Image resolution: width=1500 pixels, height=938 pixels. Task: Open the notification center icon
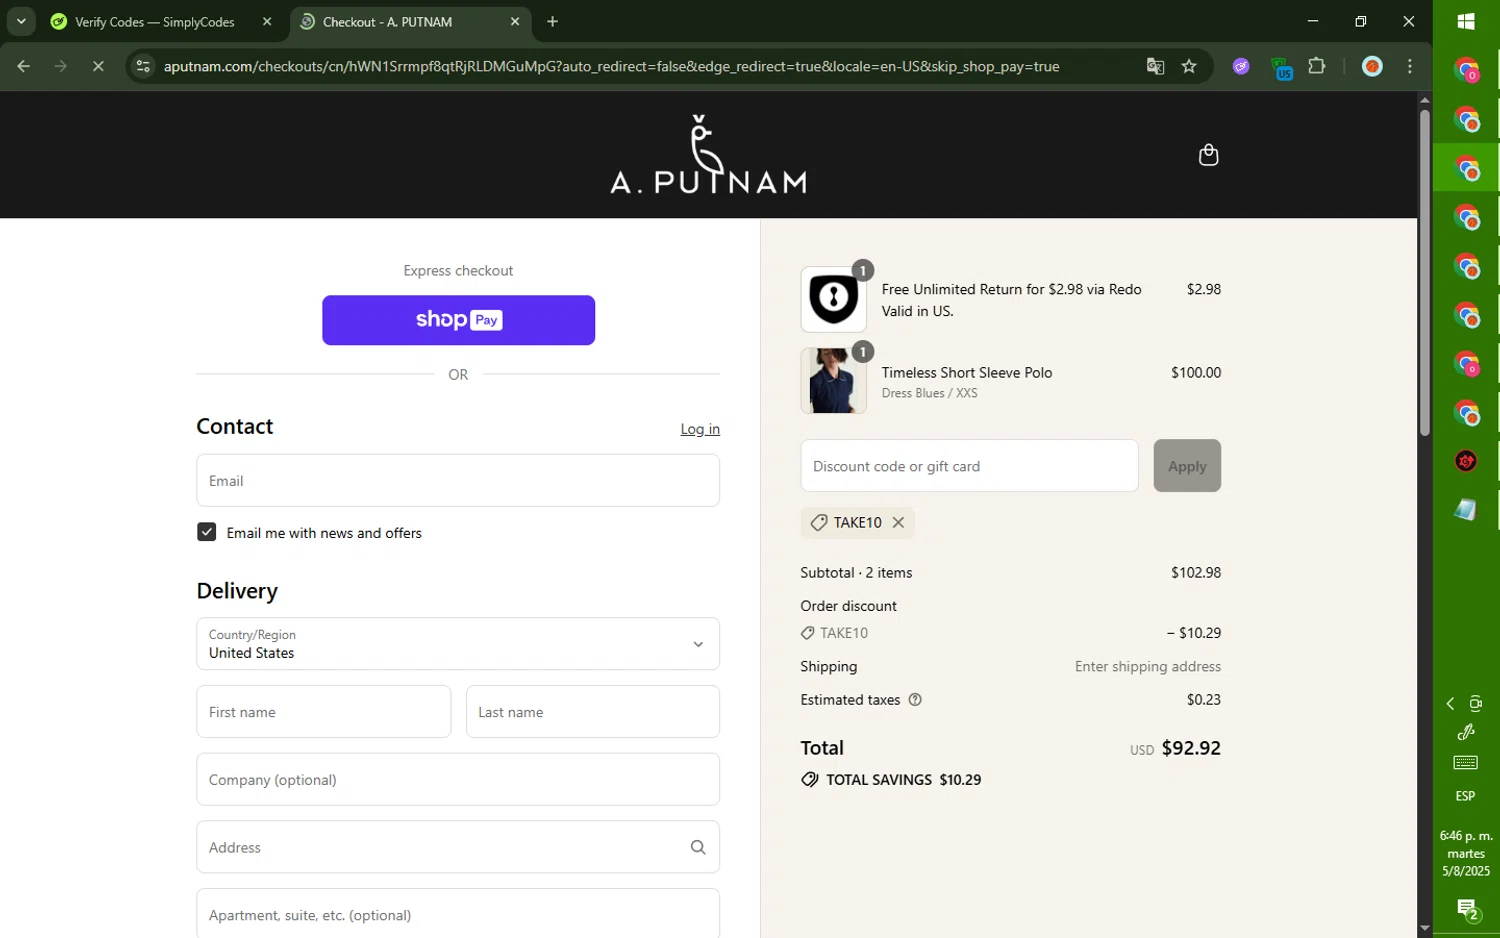point(1467,910)
